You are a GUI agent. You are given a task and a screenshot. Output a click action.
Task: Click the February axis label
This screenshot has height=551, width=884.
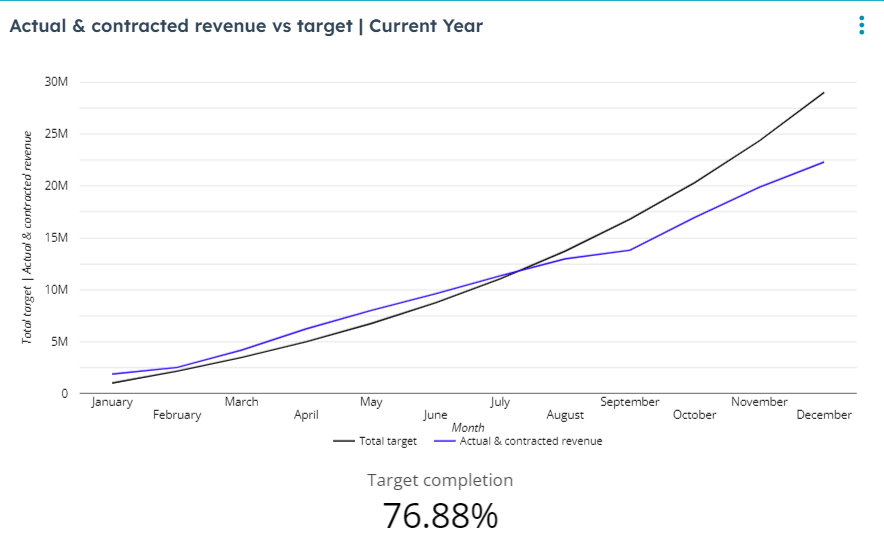177,415
